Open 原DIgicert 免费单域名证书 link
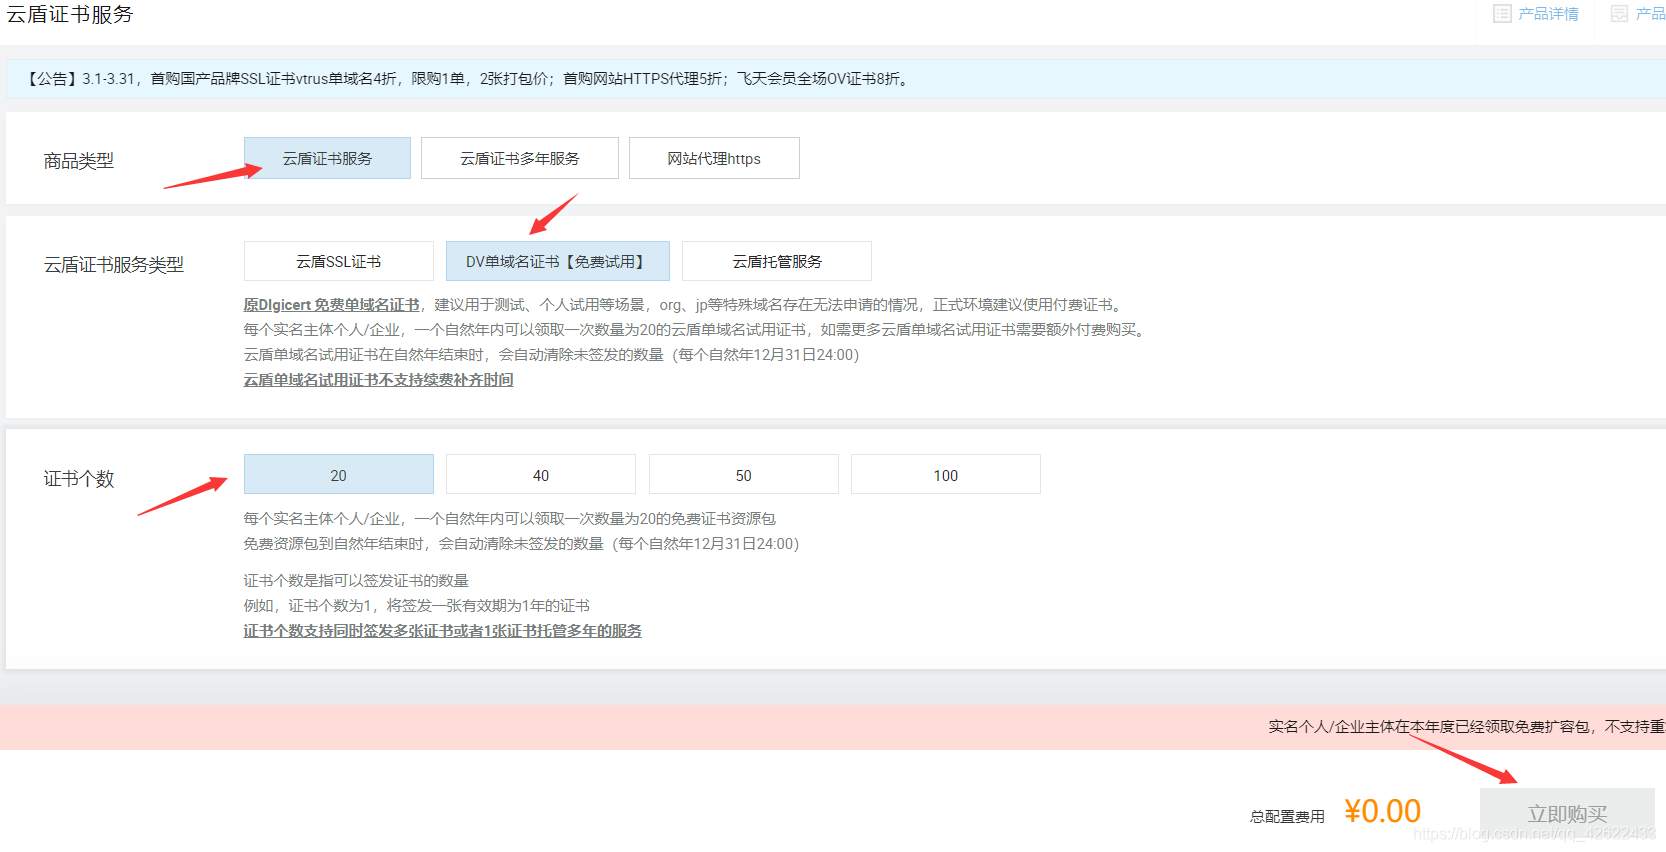This screenshot has height=852, width=1666. tap(331, 305)
